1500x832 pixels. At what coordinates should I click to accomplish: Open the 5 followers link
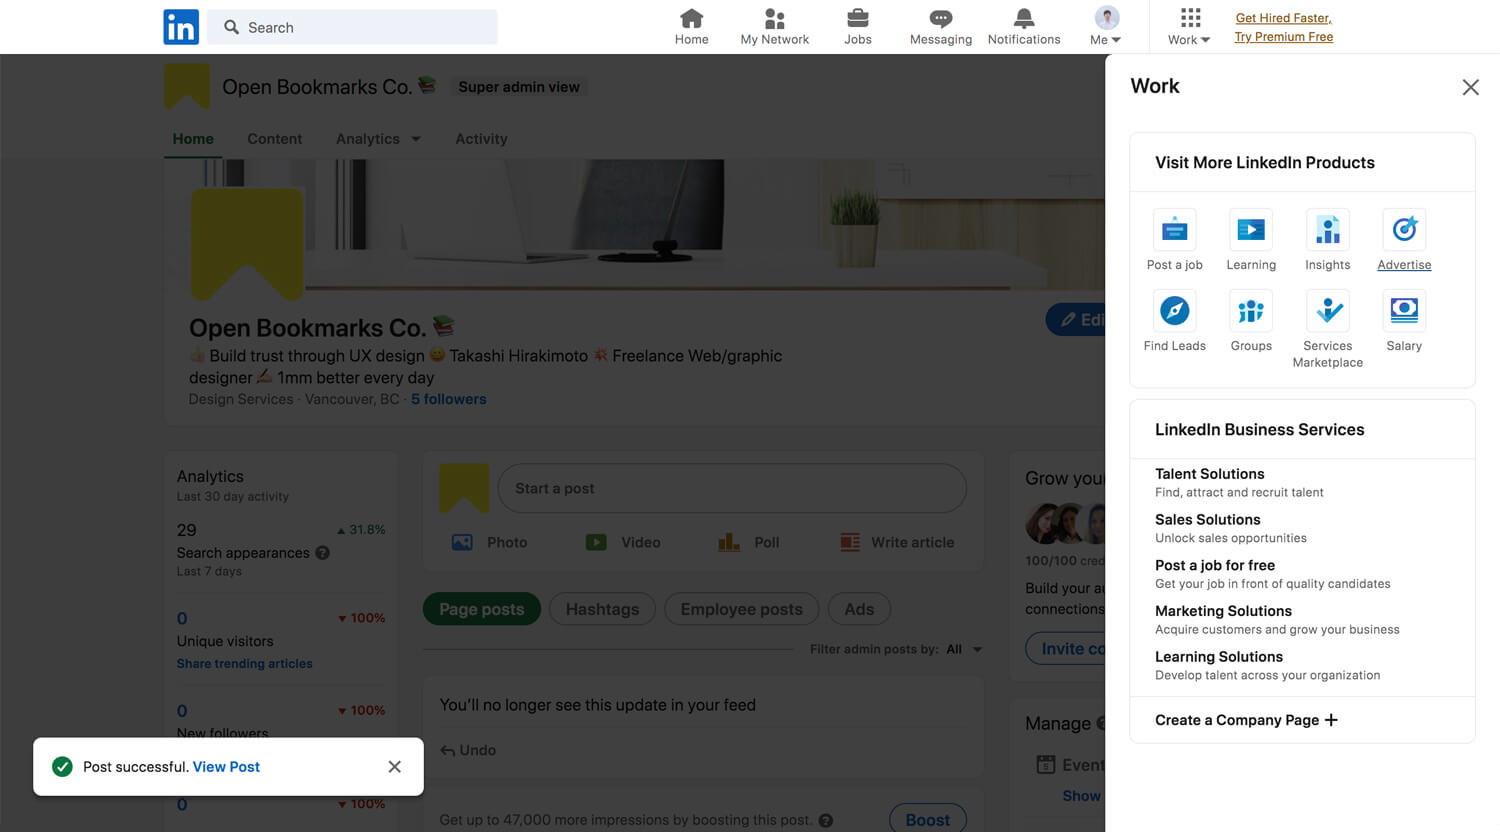pos(448,399)
